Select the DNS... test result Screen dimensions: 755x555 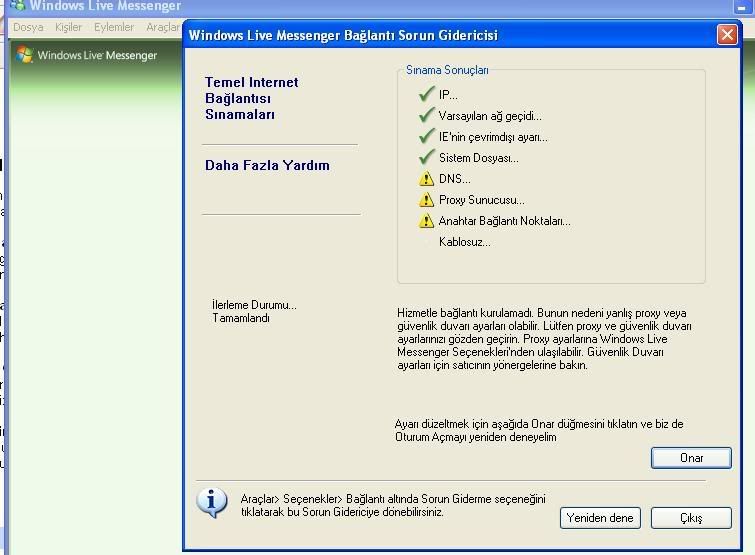(x=455, y=179)
